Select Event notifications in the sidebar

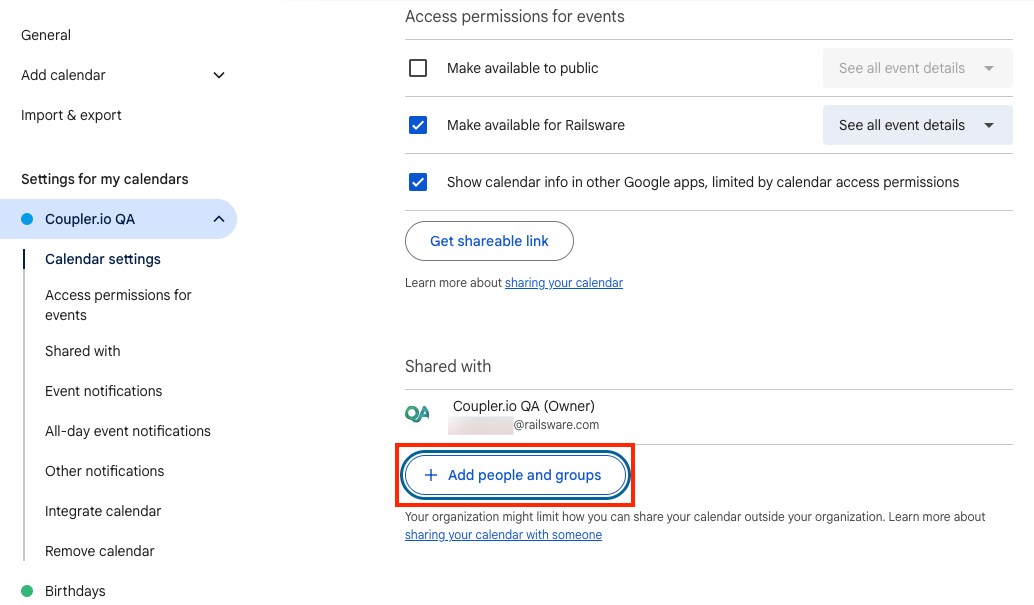pos(103,391)
